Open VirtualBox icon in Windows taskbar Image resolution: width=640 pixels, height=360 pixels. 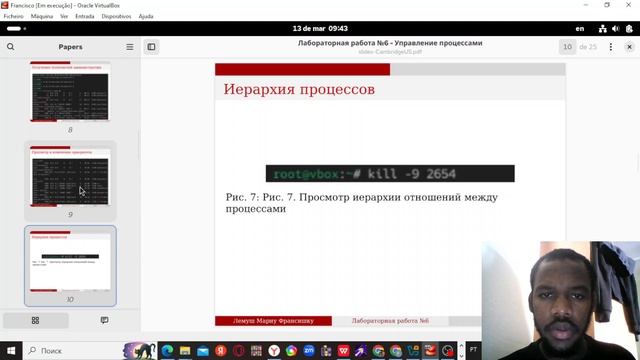(430, 351)
